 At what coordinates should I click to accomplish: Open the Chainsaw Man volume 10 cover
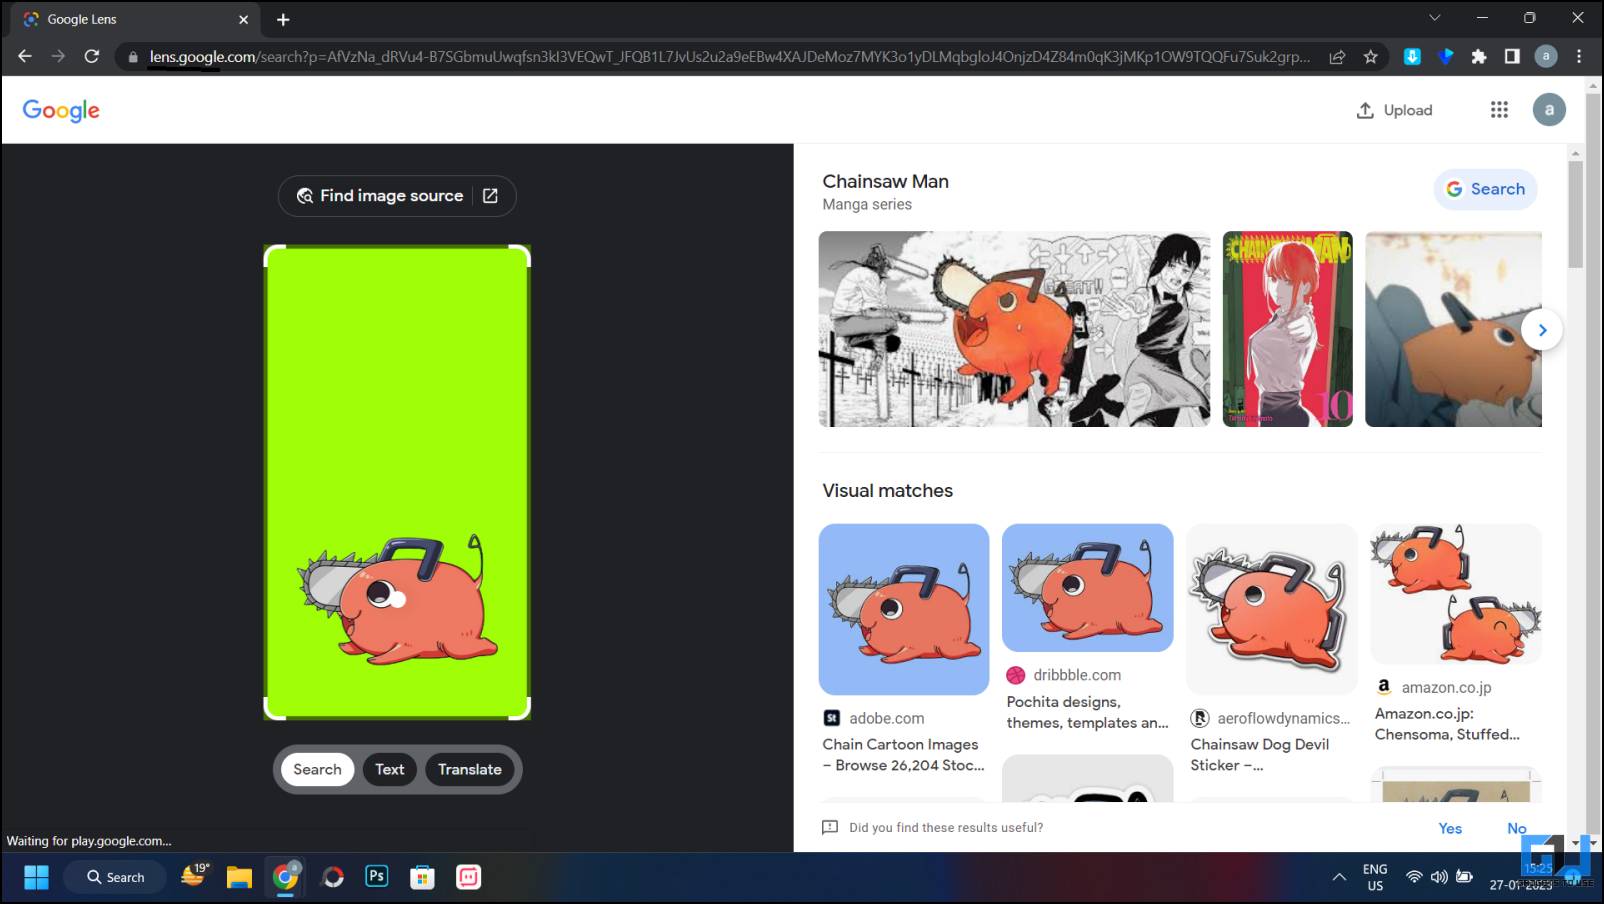[1288, 329]
